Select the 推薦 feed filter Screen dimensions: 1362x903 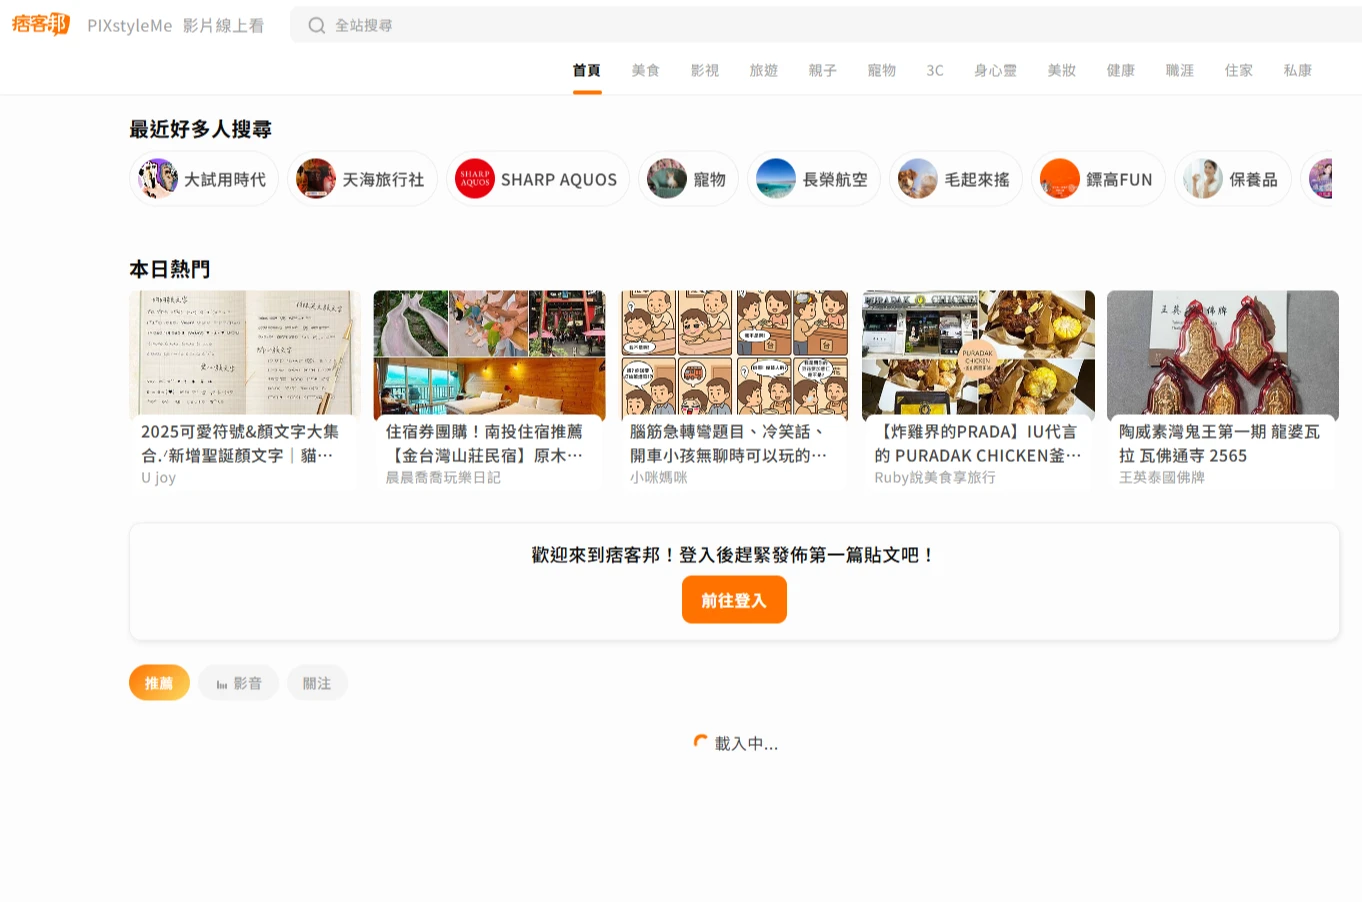(159, 683)
